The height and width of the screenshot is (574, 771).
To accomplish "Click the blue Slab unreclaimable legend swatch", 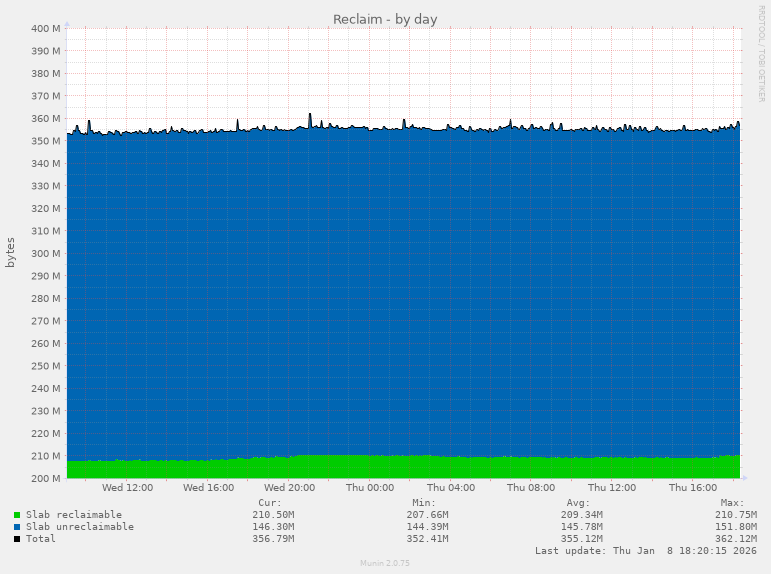I will [x=17, y=527].
